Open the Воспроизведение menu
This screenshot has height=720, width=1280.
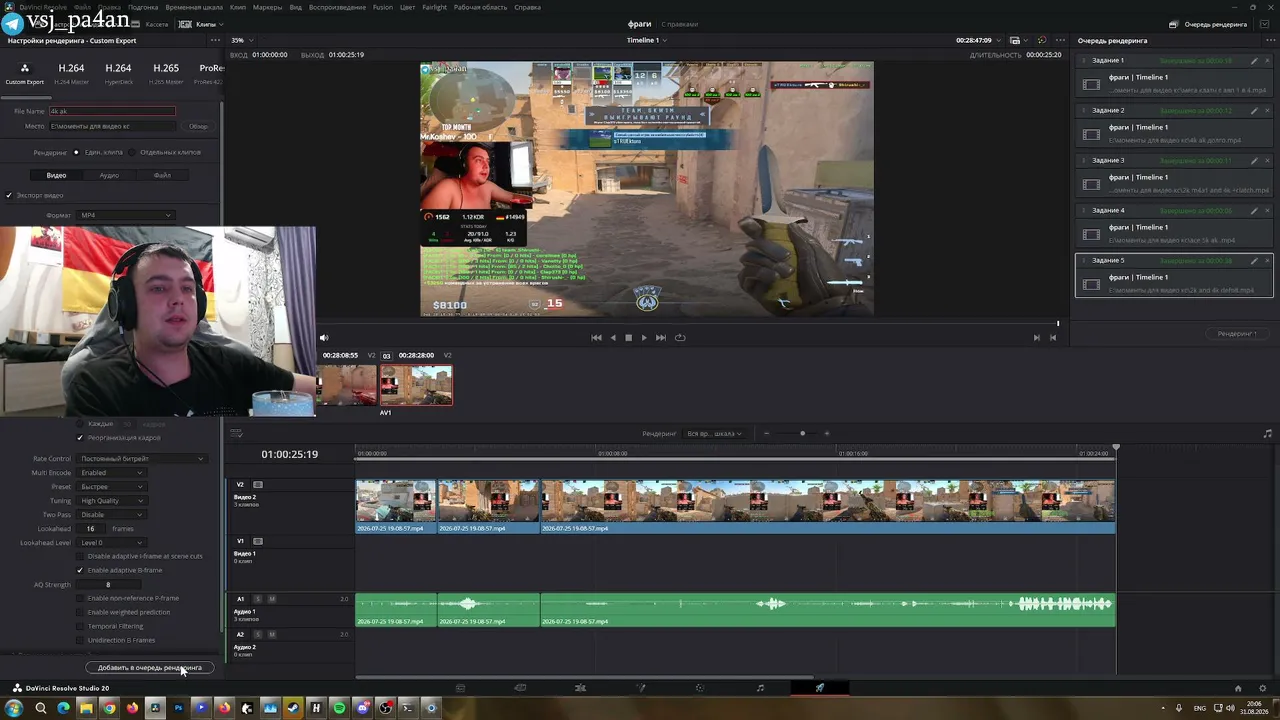pyautogui.click(x=337, y=7)
